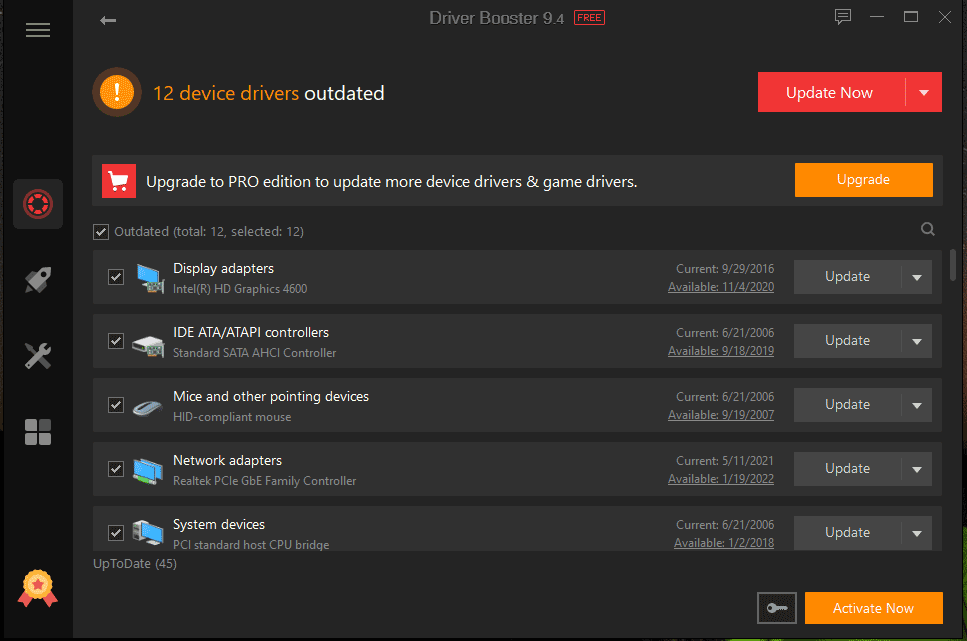Update the Realtek PCIe GbE driver
The image size is (967, 641).
(847, 469)
